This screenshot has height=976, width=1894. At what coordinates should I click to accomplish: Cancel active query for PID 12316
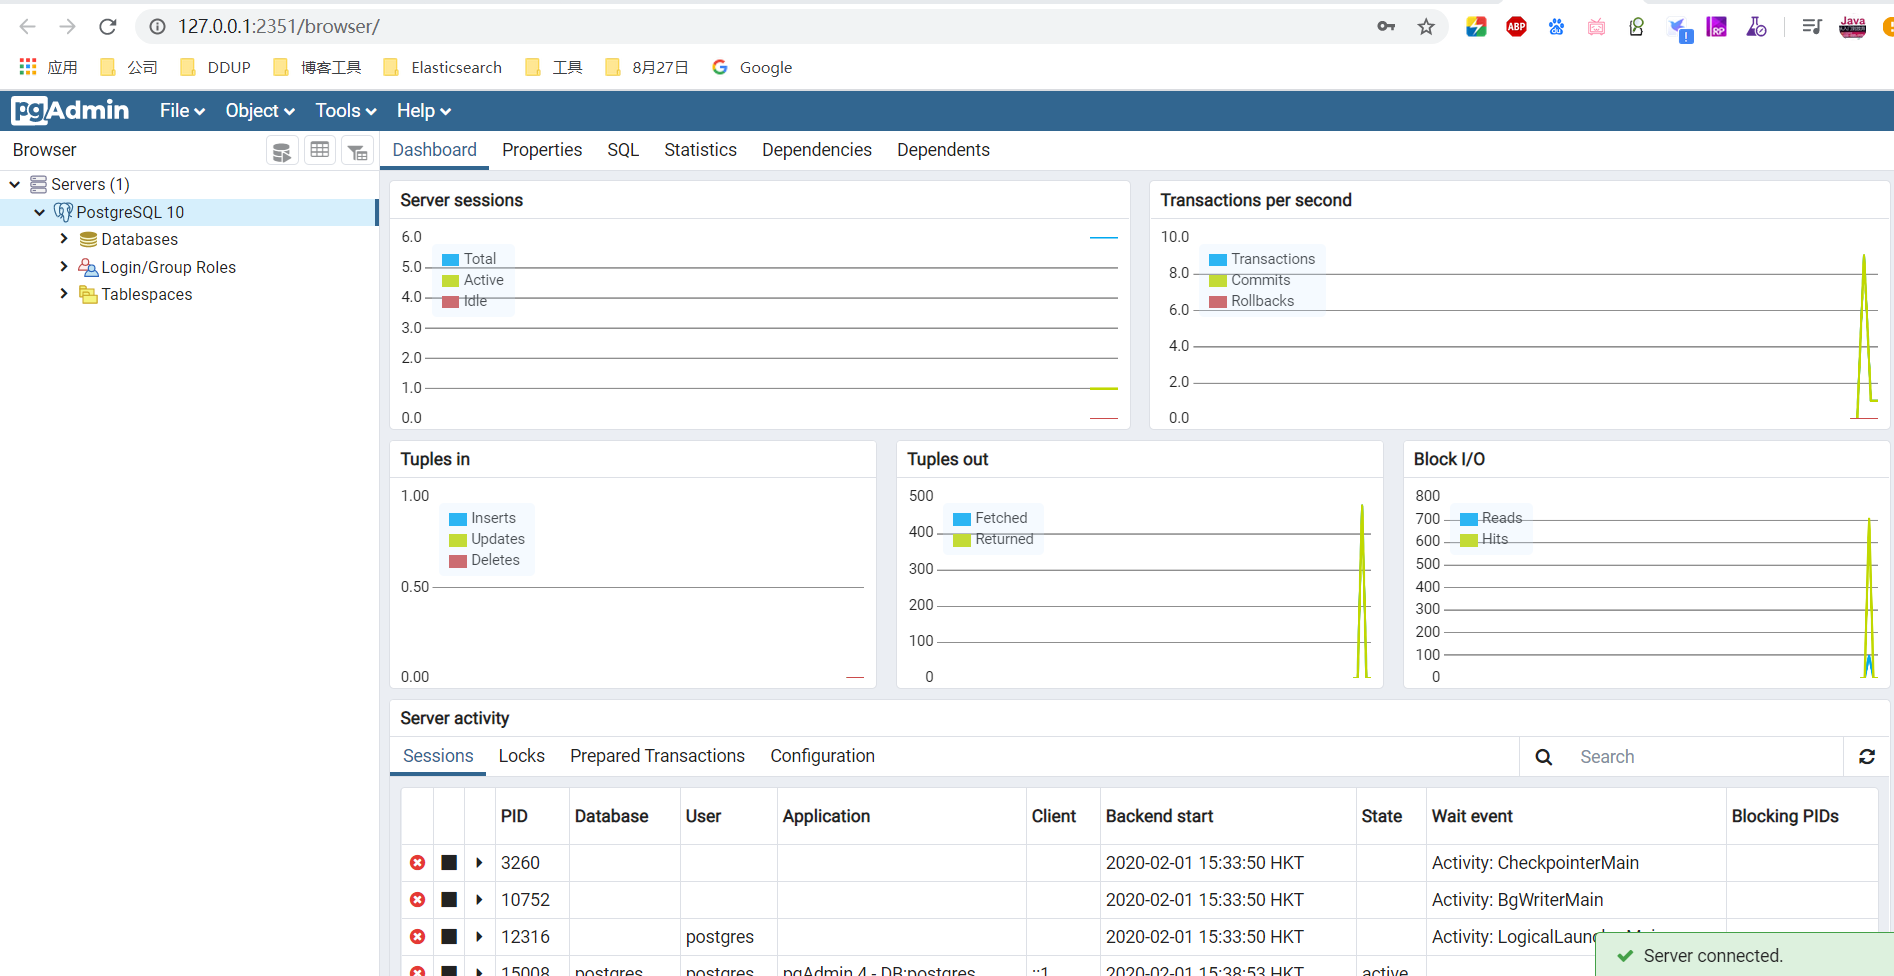tap(449, 936)
